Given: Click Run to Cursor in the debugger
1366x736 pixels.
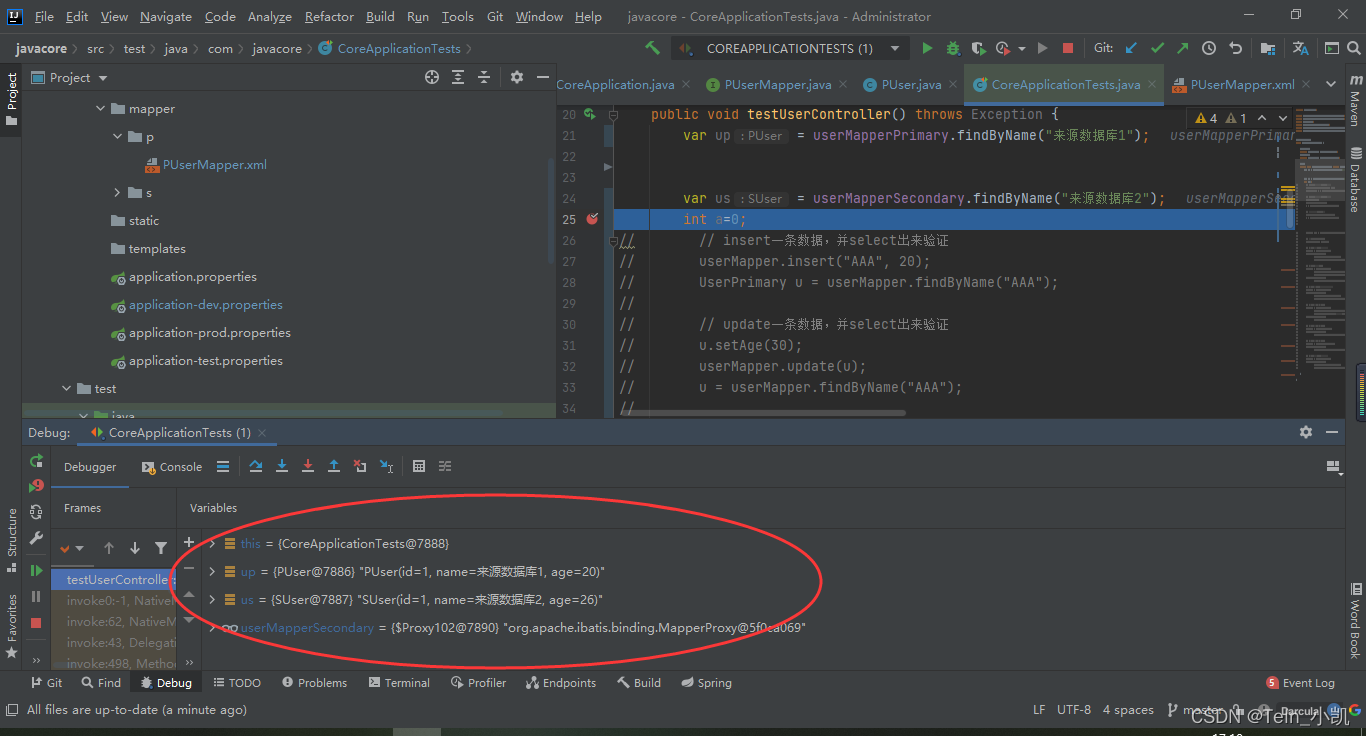Looking at the screenshot, I should tap(386, 466).
